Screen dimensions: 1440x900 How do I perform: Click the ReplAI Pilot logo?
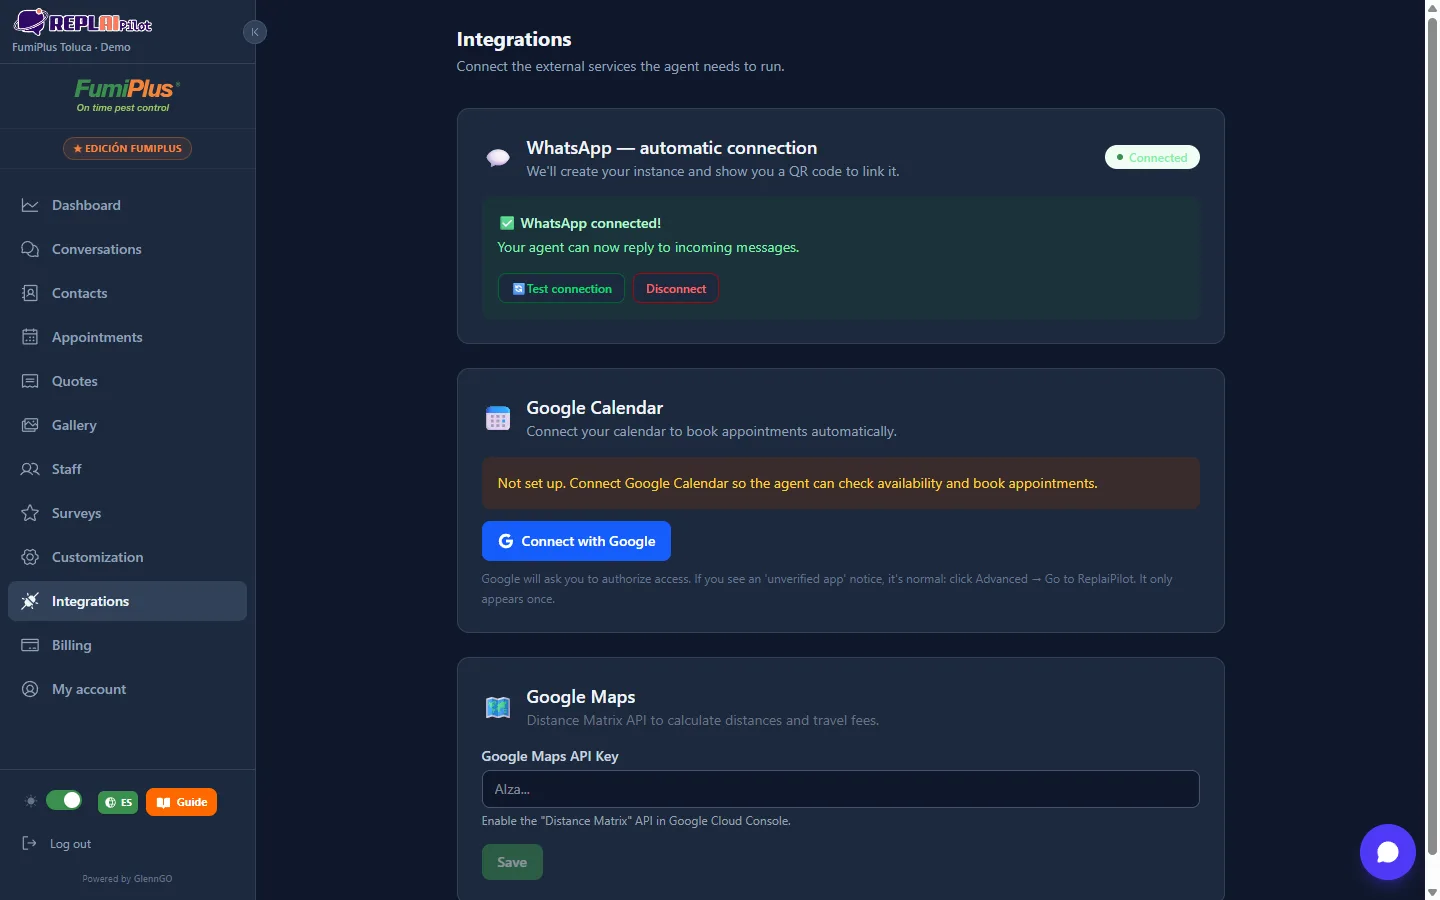point(82,22)
